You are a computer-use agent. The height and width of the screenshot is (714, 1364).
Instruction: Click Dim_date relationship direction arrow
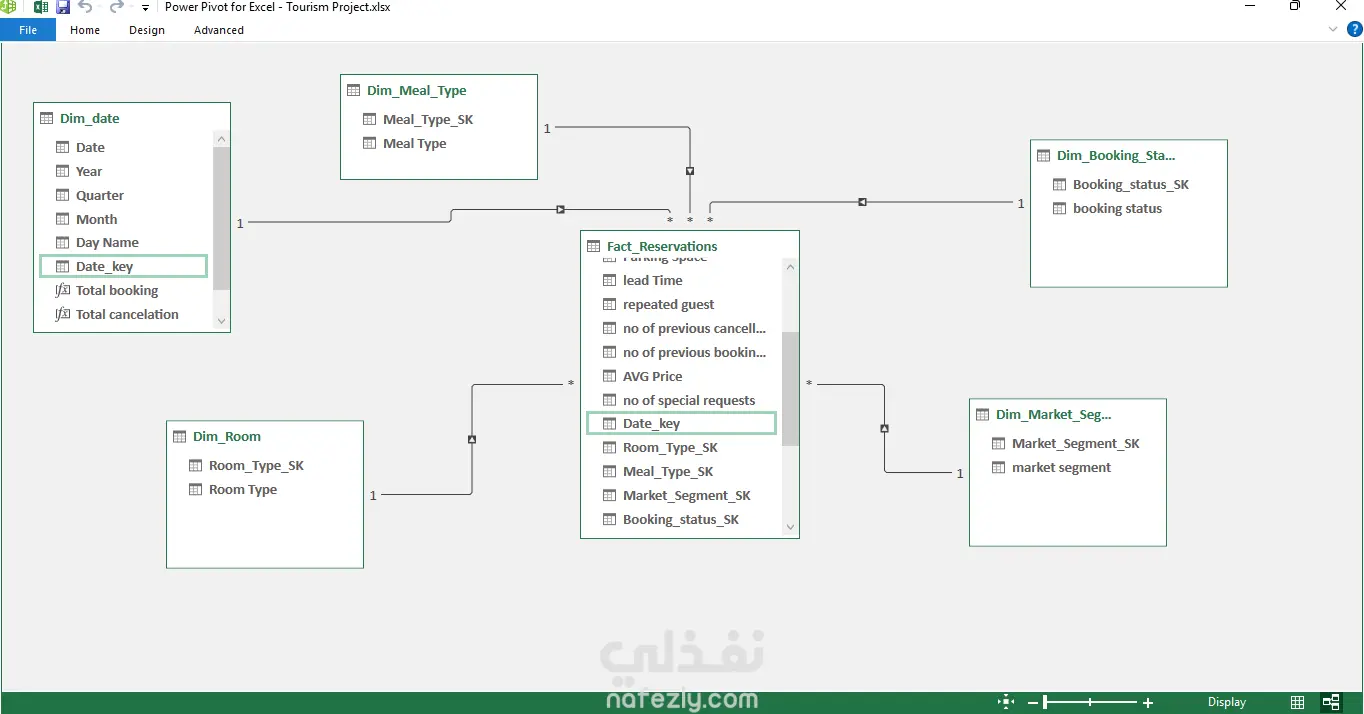(x=560, y=209)
